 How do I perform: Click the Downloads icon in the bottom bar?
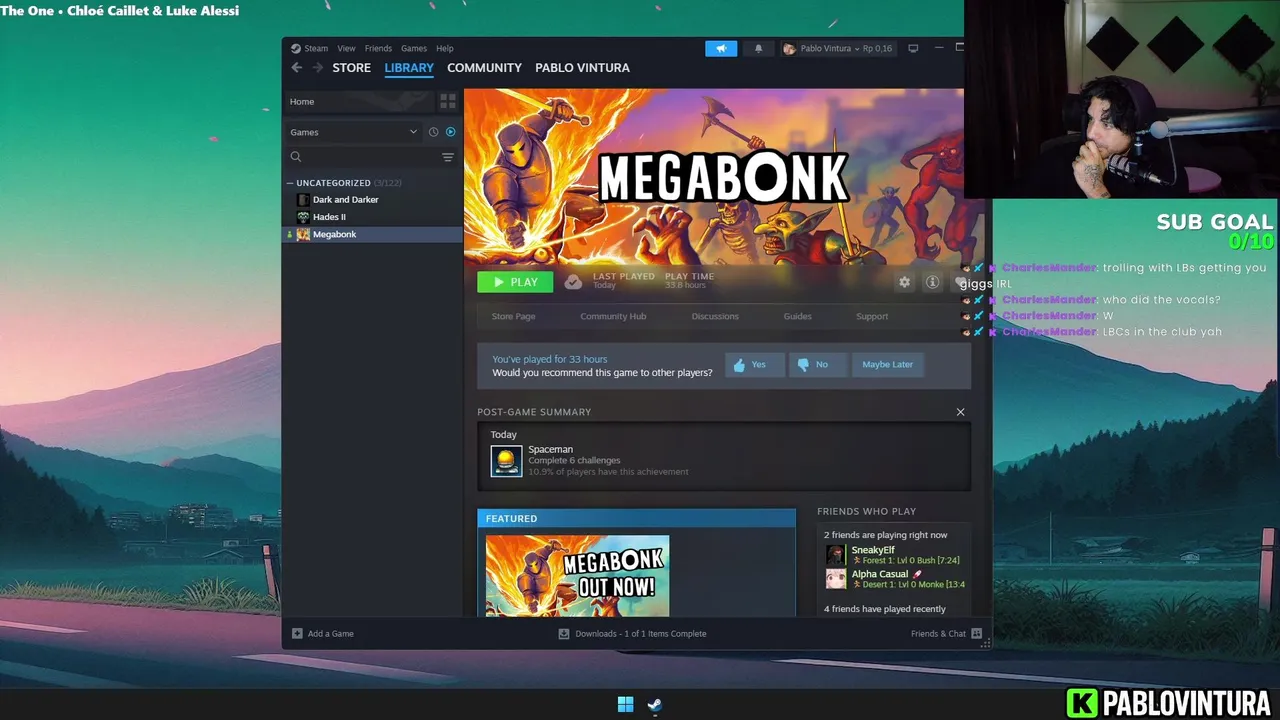click(x=564, y=634)
